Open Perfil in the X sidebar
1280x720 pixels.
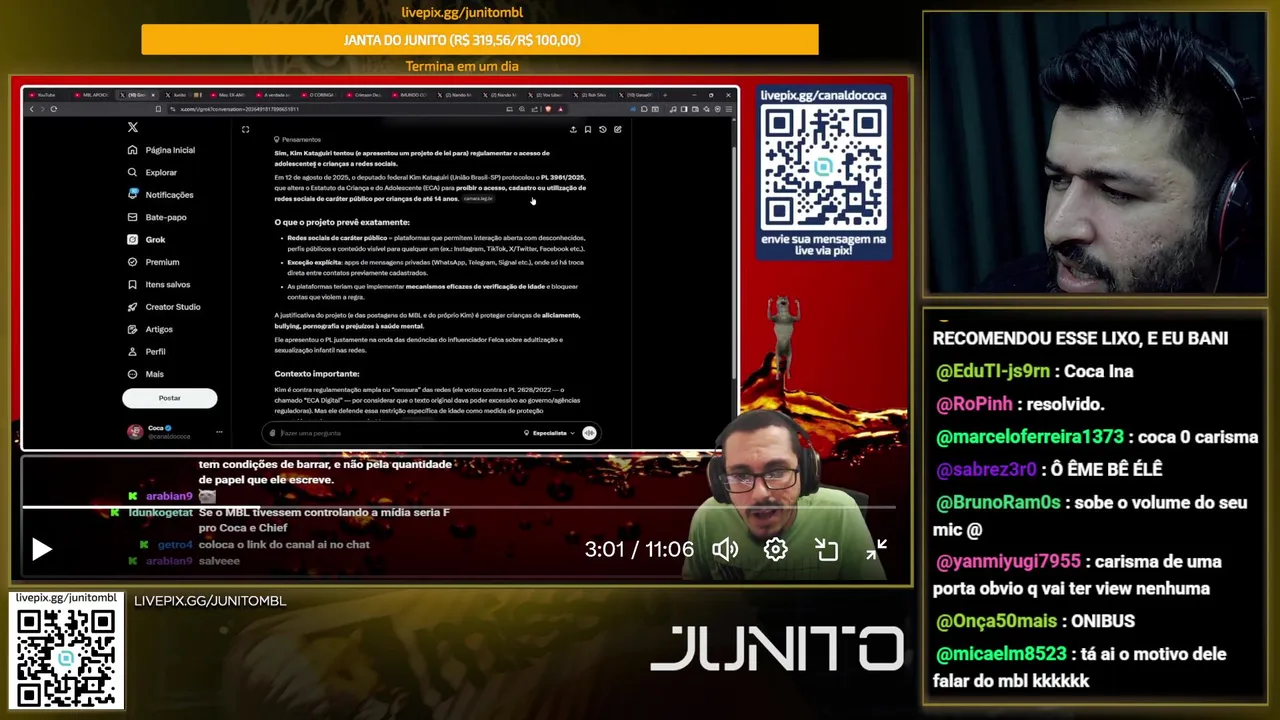pos(146,352)
